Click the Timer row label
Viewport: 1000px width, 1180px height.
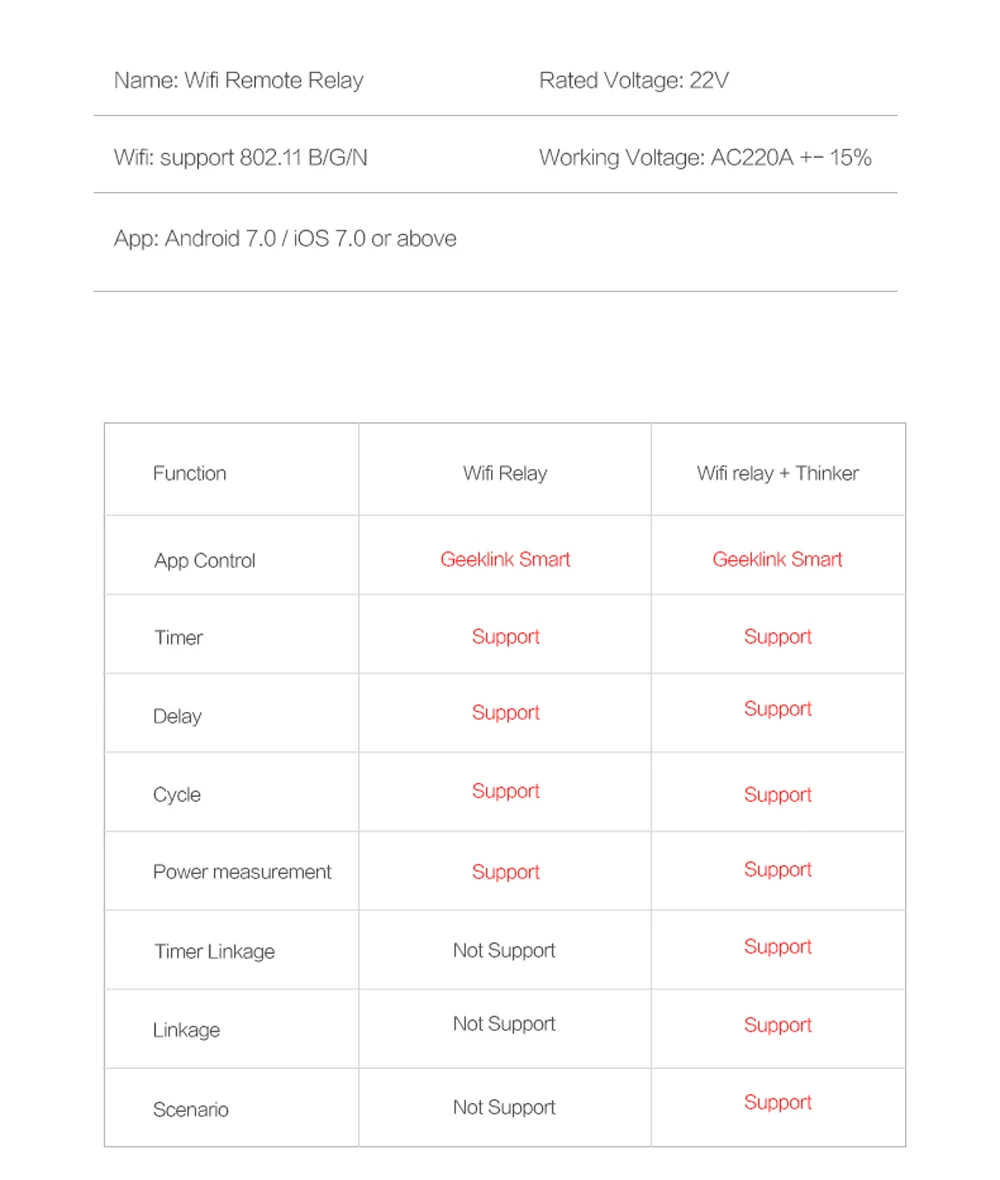click(x=178, y=638)
